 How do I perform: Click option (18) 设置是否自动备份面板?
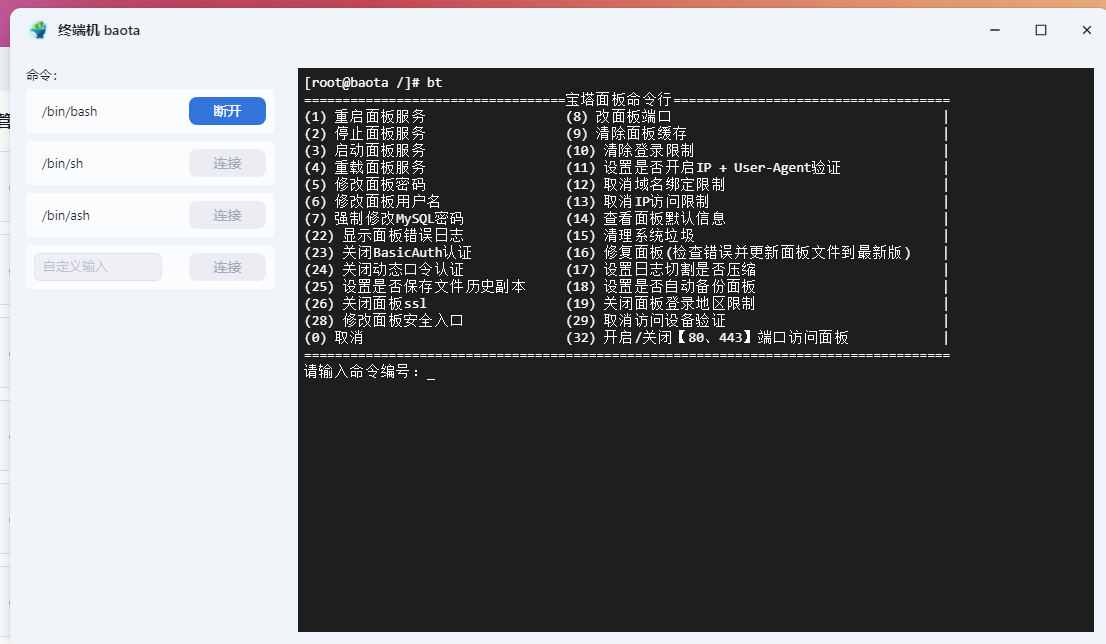[661, 286]
